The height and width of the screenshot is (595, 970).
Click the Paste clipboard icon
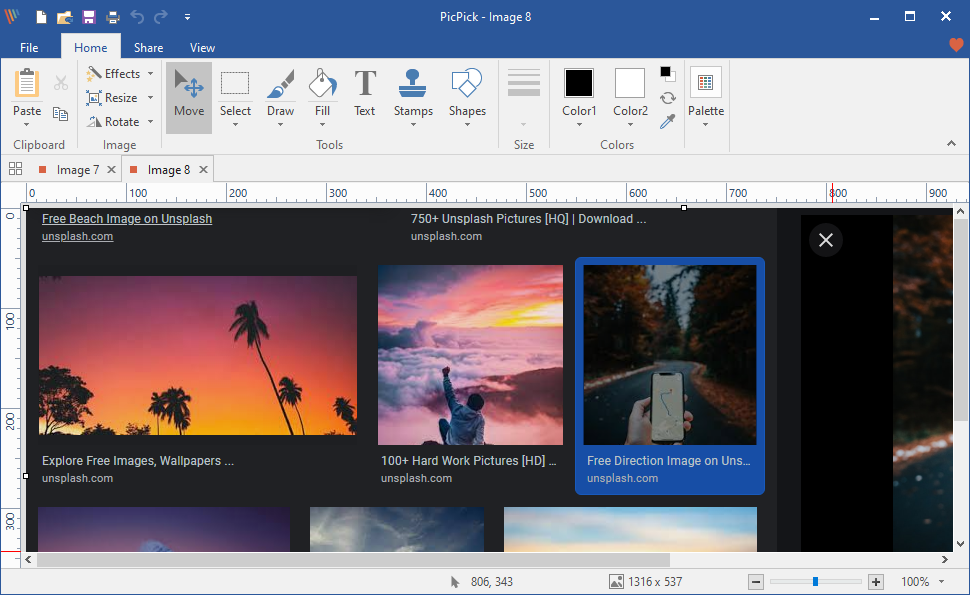click(x=27, y=83)
